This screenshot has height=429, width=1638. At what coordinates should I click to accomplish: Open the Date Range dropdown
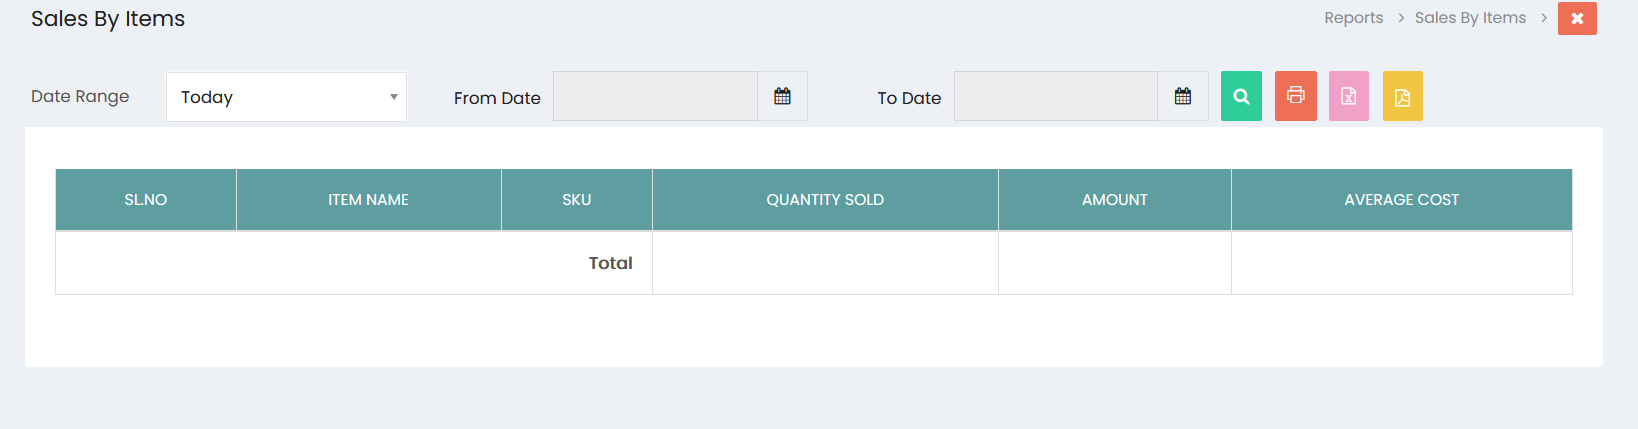click(286, 97)
